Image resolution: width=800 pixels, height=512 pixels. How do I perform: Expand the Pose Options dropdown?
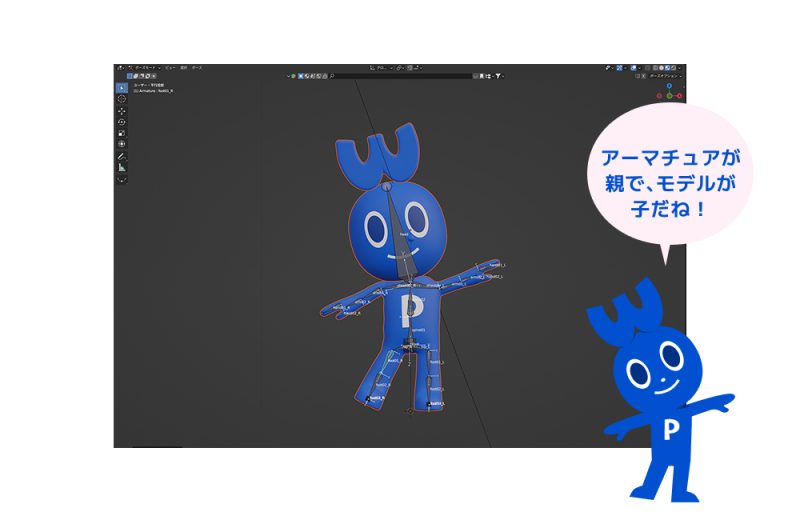point(667,76)
